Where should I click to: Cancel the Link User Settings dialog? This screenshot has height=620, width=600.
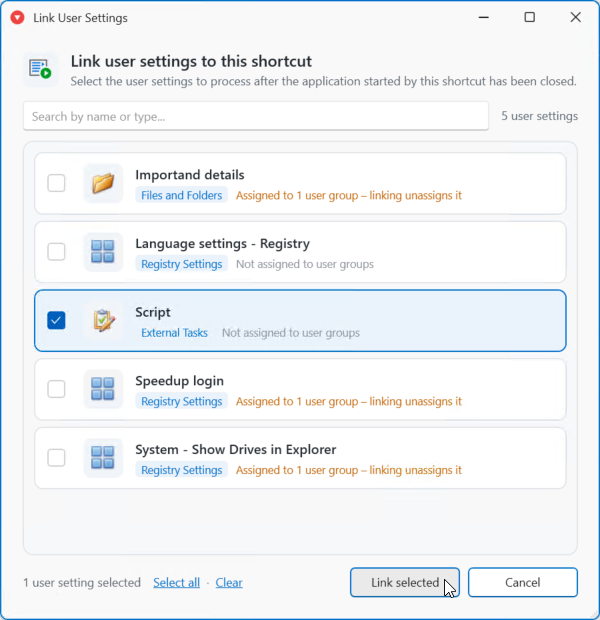[522, 582]
